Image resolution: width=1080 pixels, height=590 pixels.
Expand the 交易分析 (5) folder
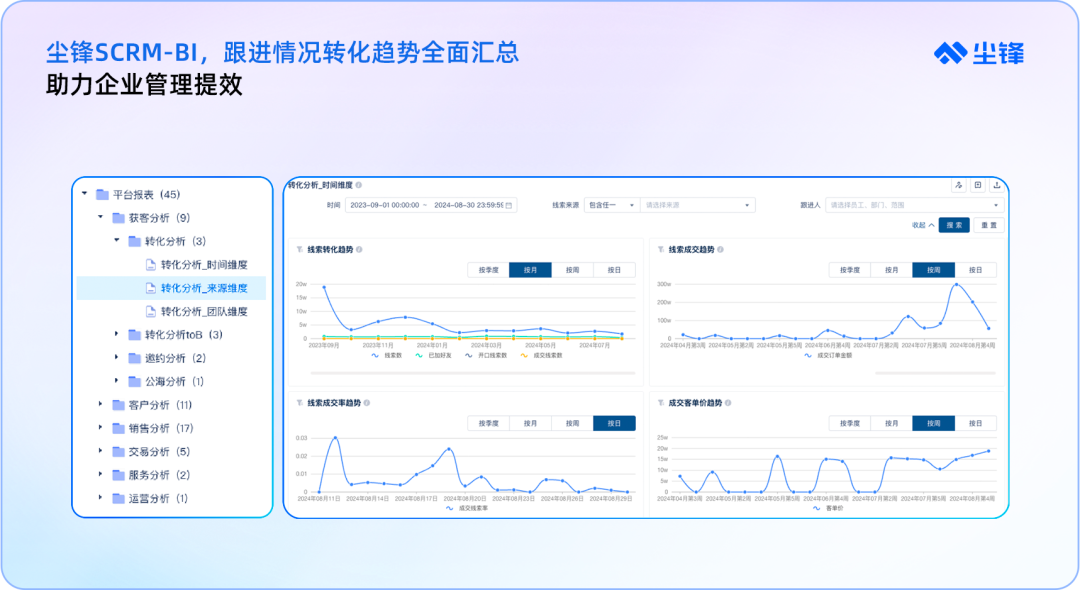tap(101, 452)
